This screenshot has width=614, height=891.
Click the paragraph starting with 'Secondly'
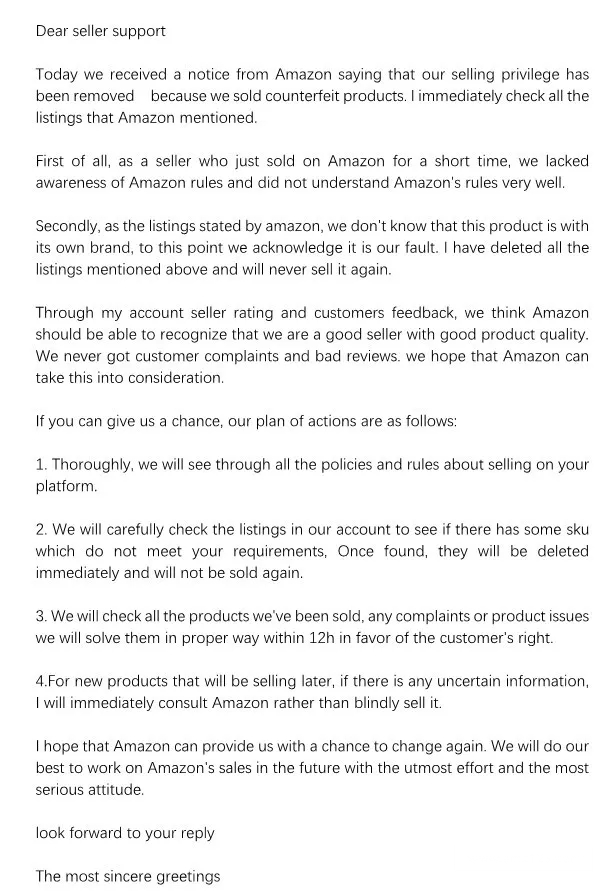(x=312, y=247)
